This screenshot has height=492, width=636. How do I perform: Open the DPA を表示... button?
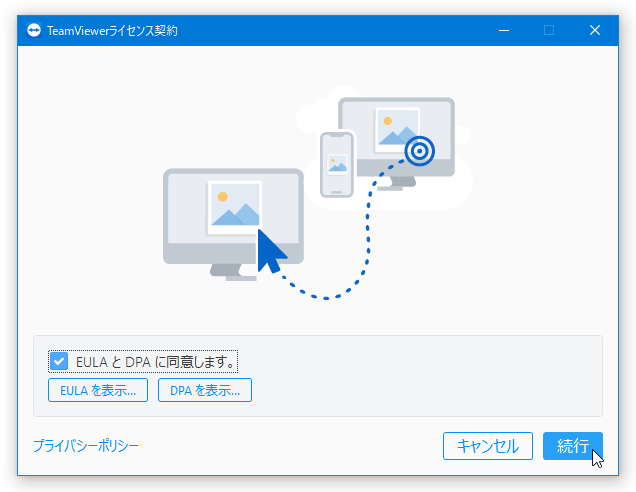click(x=205, y=390)
